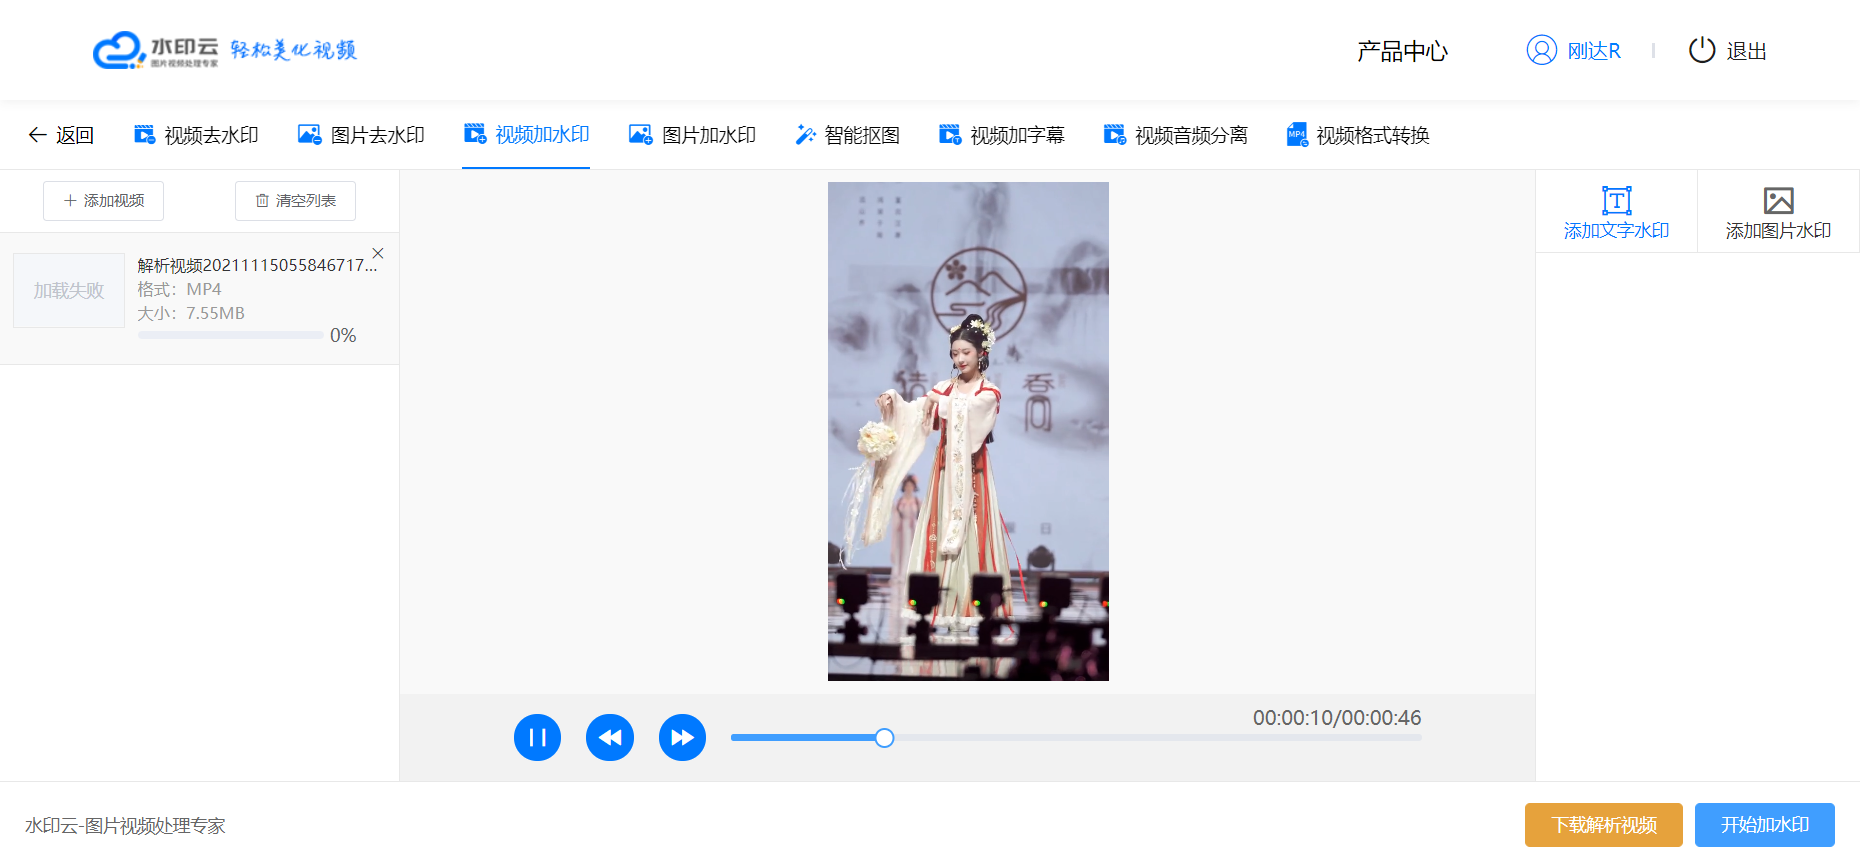Open the 智能抠图 tab
The image size is (1860, 867).
(x=862, y=135)
